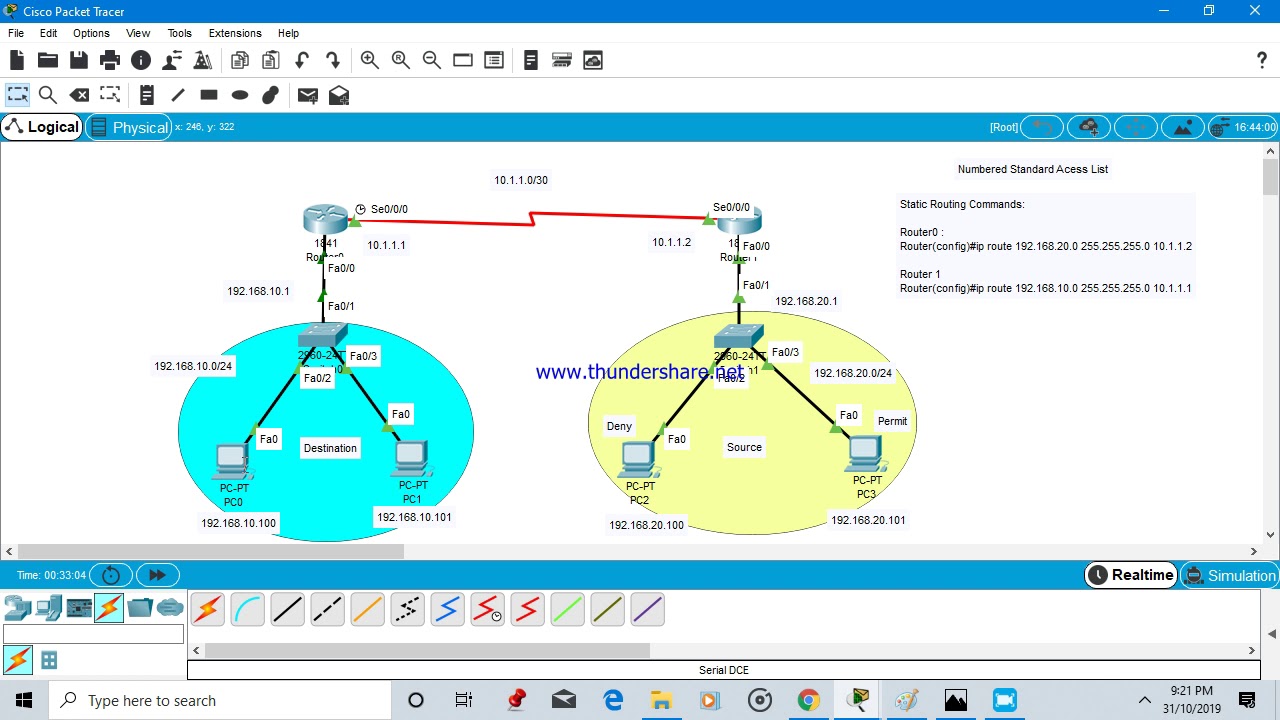Select the Draw Line tool
1280x720 pixels.
point(178,95)
